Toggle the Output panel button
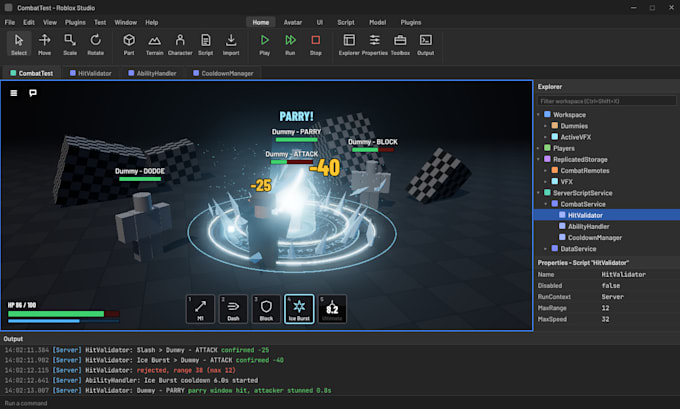 pyautogui.click(x=426, y=44)
